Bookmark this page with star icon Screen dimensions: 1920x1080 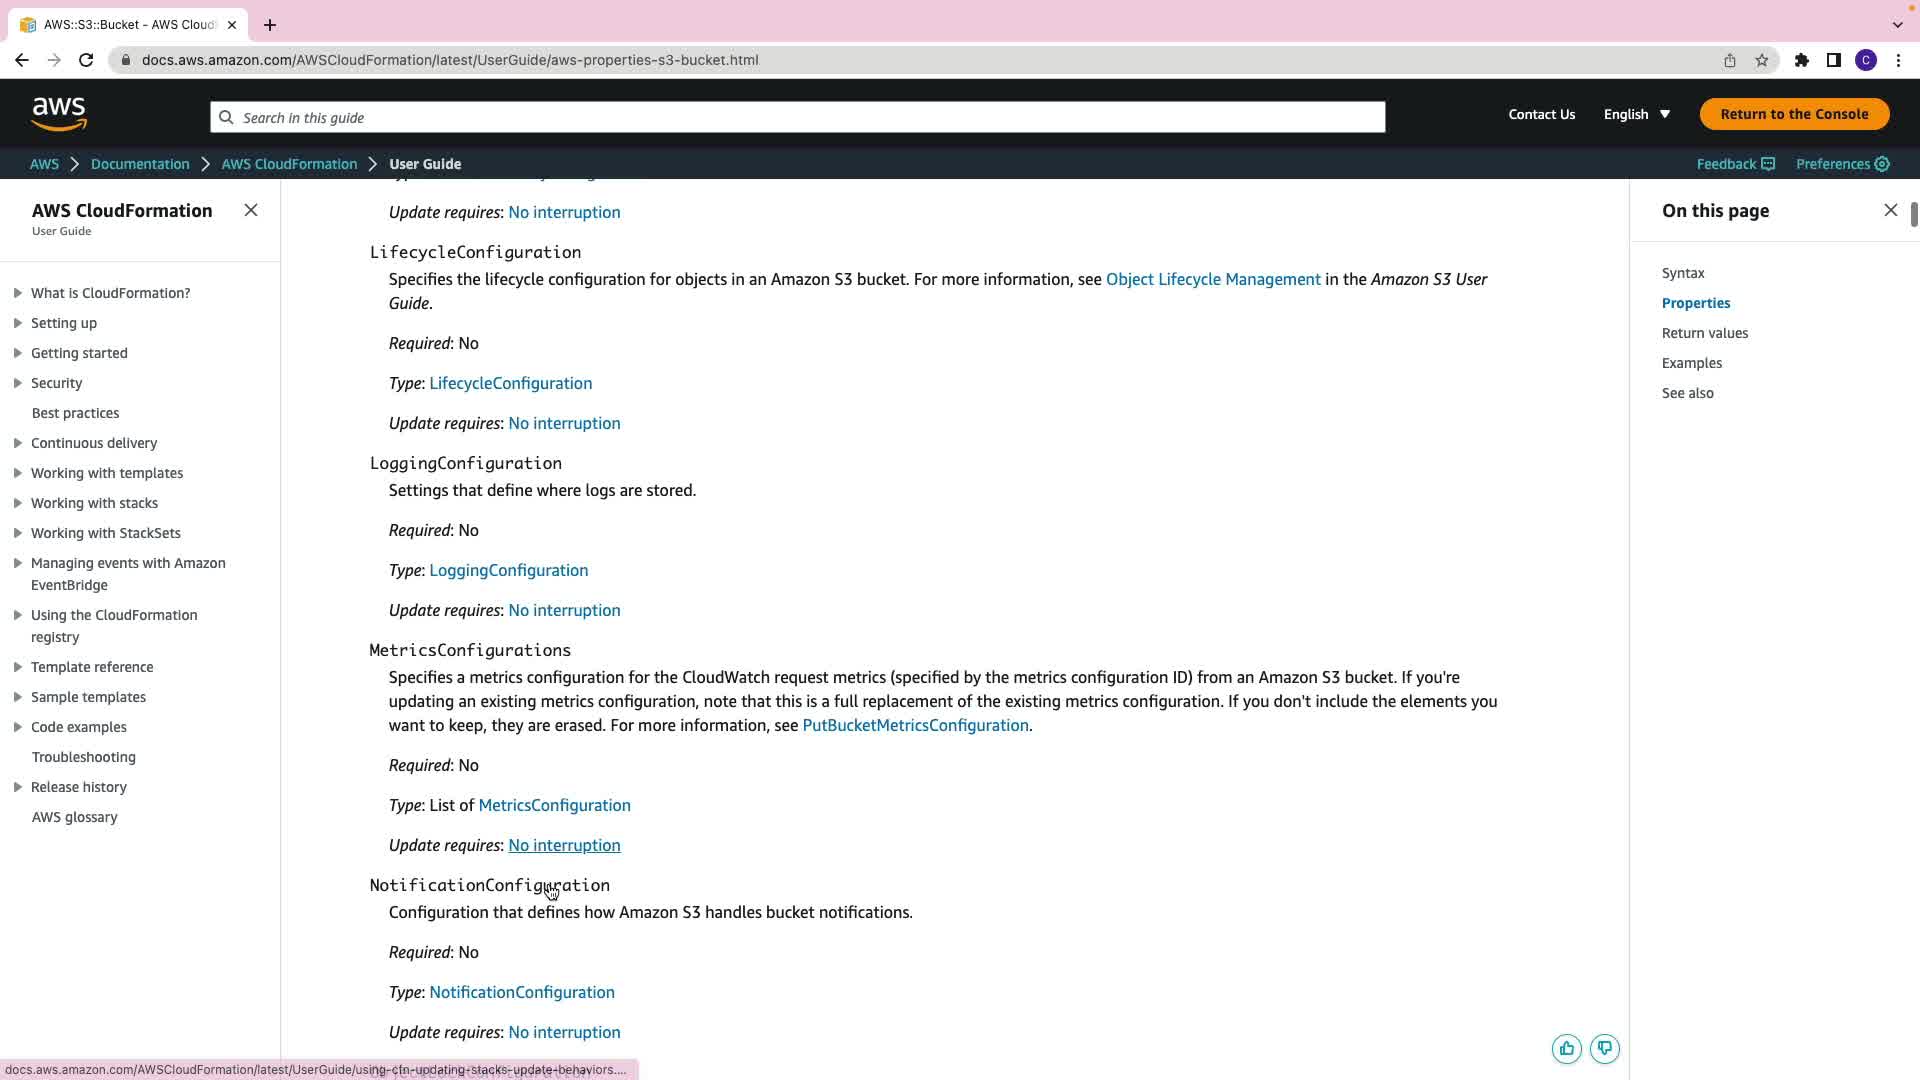(x=1762, y=60)
